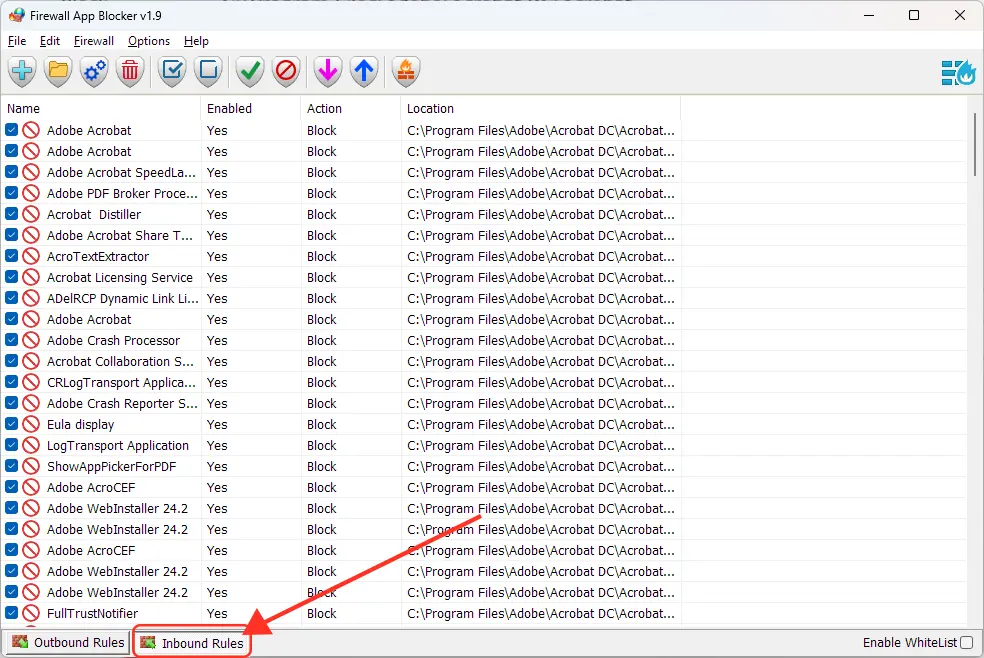Sort by the Enabled column header

click(x=251, y=109)
